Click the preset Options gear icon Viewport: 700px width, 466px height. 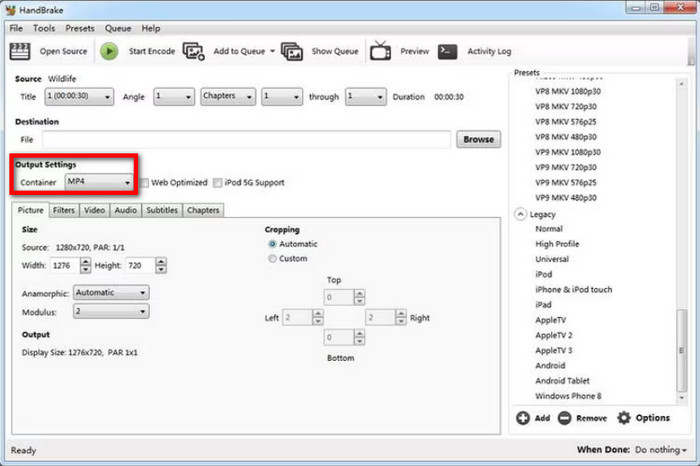624,418
